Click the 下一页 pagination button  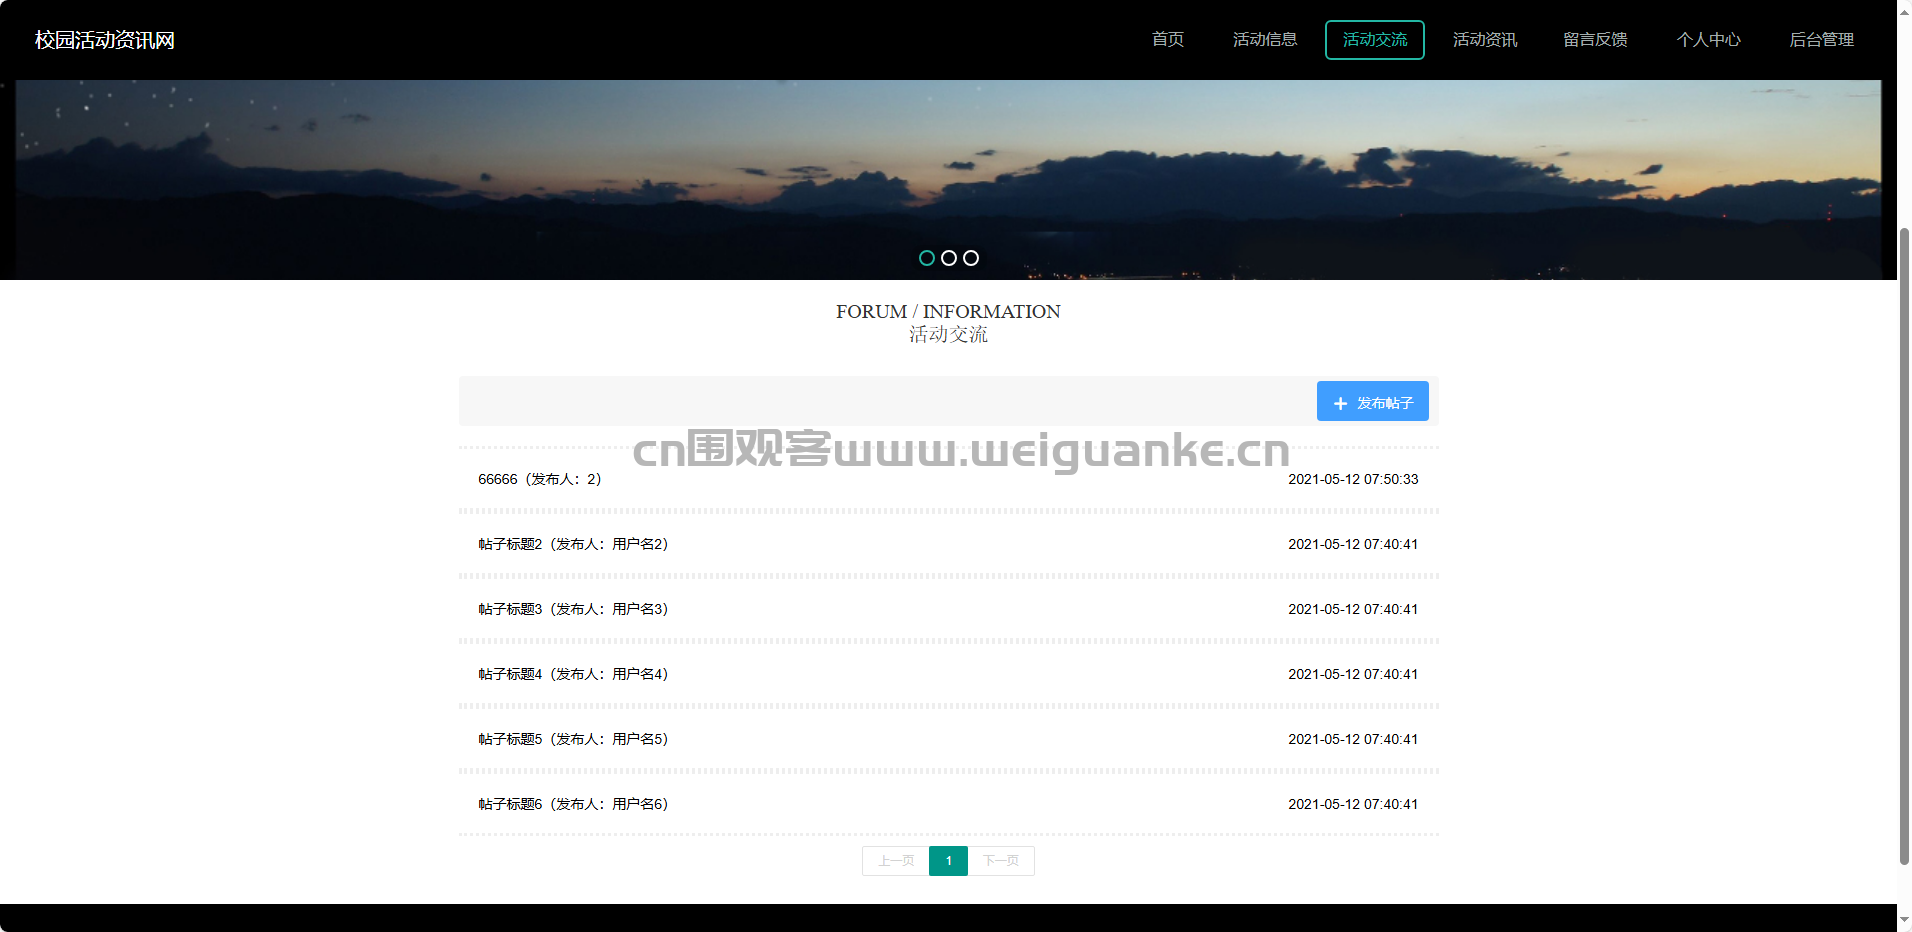(x=1001, y=861)
